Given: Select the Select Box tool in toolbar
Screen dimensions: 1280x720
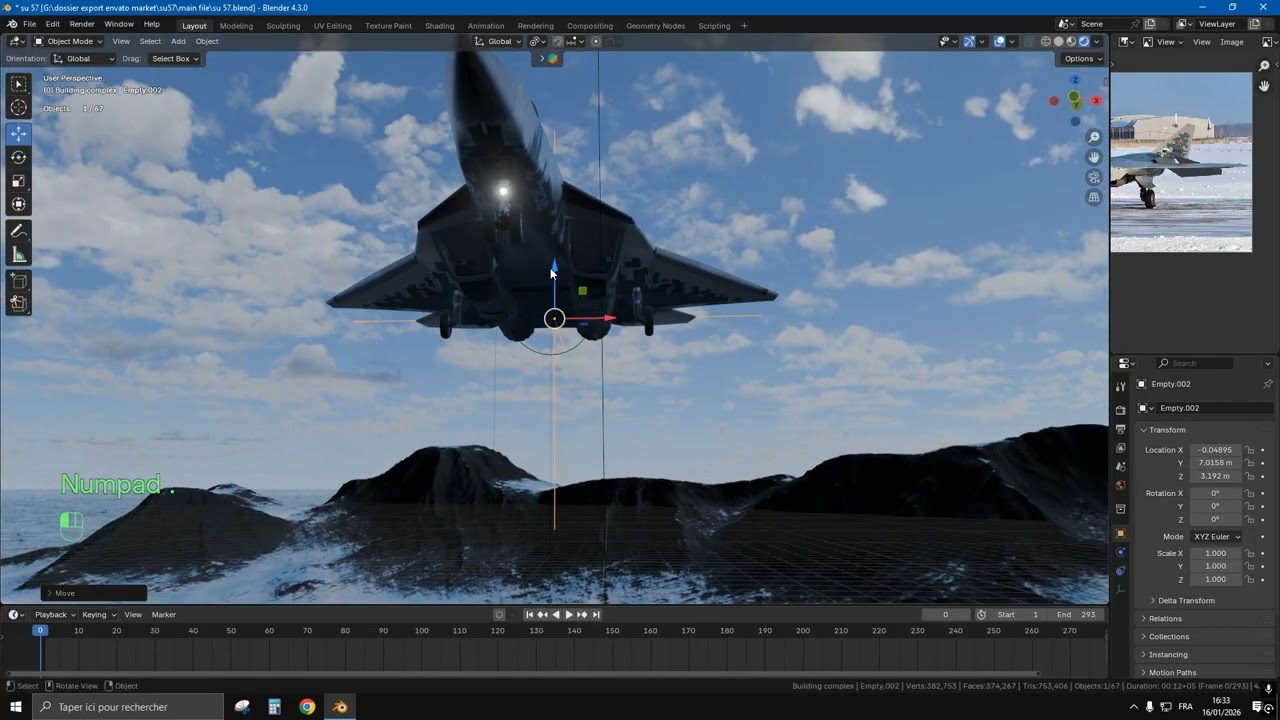Looking at the screenshot, I should coord(19,85).
